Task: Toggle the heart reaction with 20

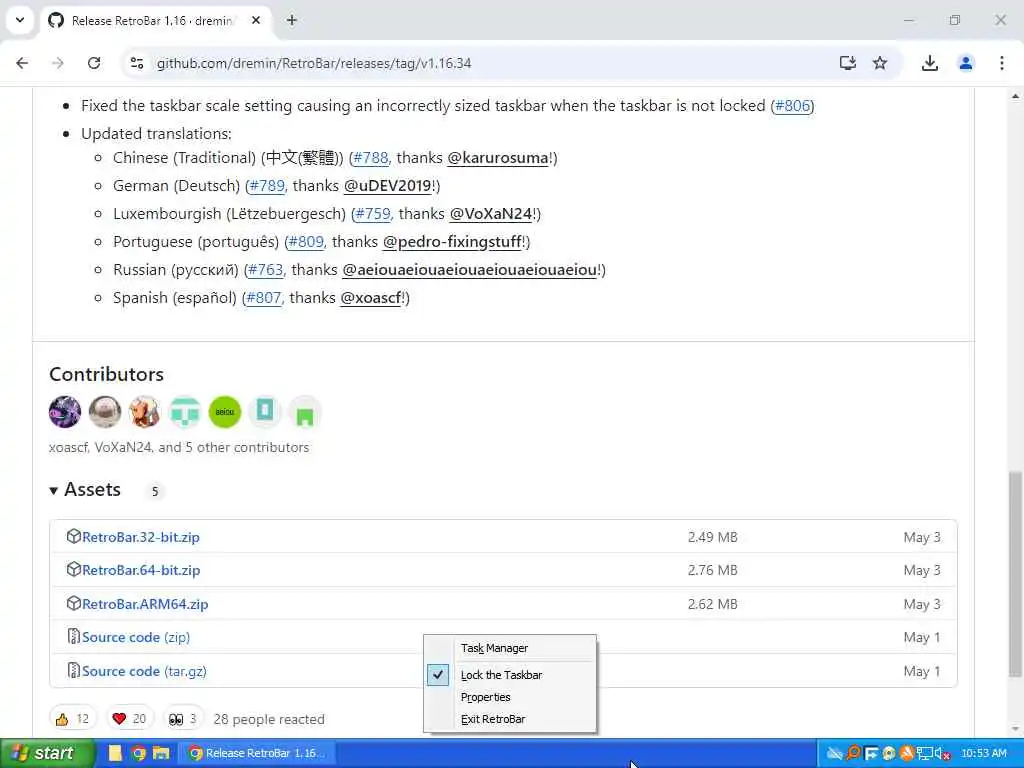Action: [x=129, y=719]
